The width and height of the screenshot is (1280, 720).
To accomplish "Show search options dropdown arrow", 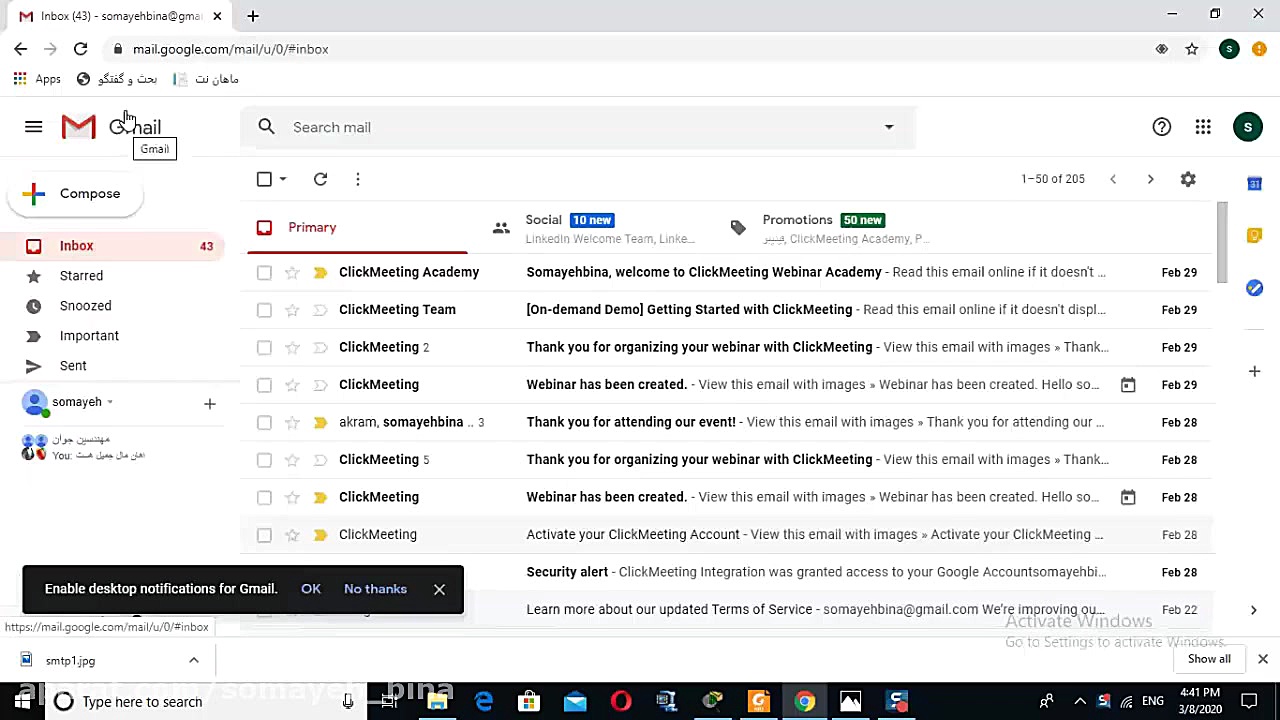I will (x=889, y=127).
